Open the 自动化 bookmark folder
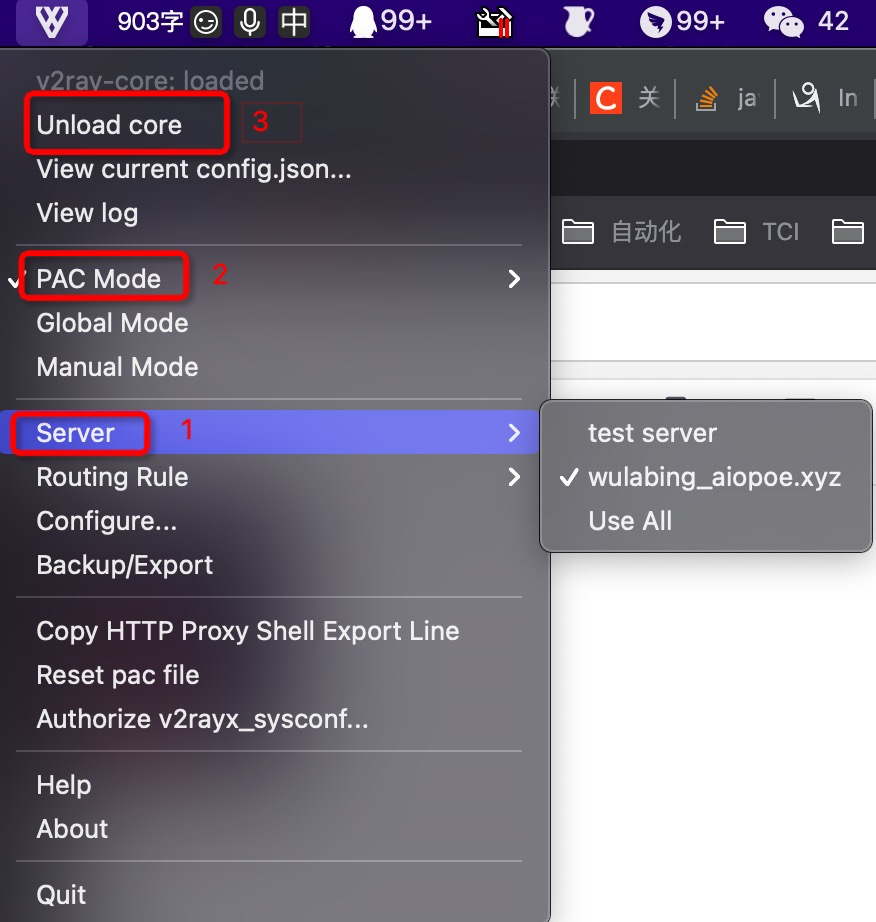 [621, 232]
